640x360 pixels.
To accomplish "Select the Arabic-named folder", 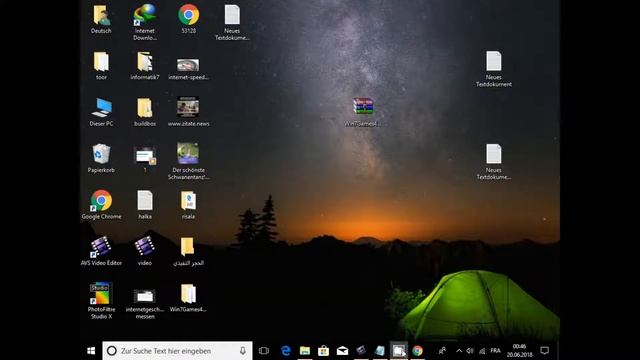I will click(187, 247).
